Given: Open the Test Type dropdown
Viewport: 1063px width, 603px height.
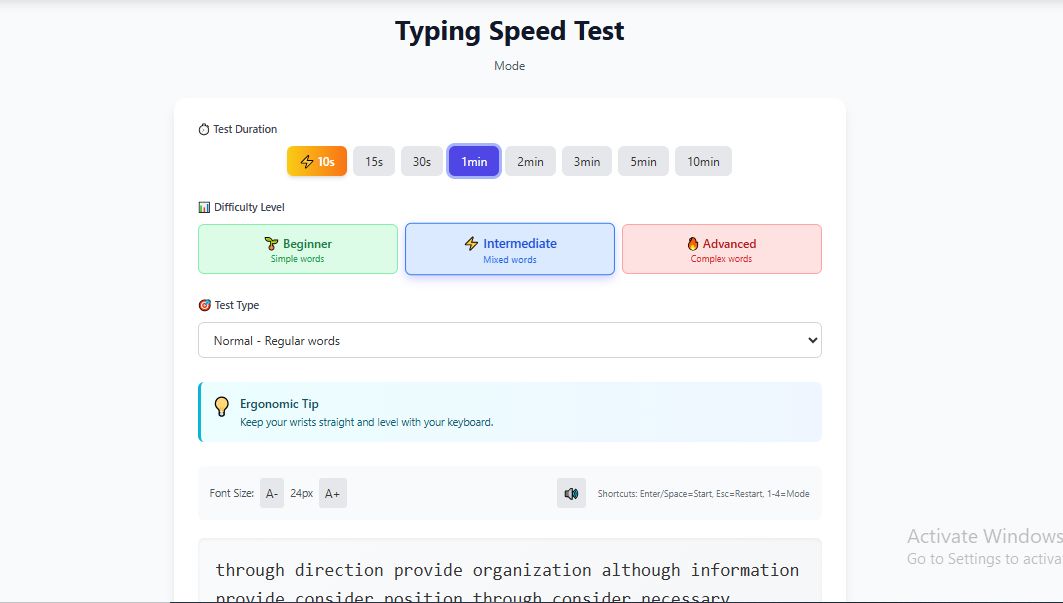Looking at the screenshot, I should pyautogui.click(x=509, y=340).
